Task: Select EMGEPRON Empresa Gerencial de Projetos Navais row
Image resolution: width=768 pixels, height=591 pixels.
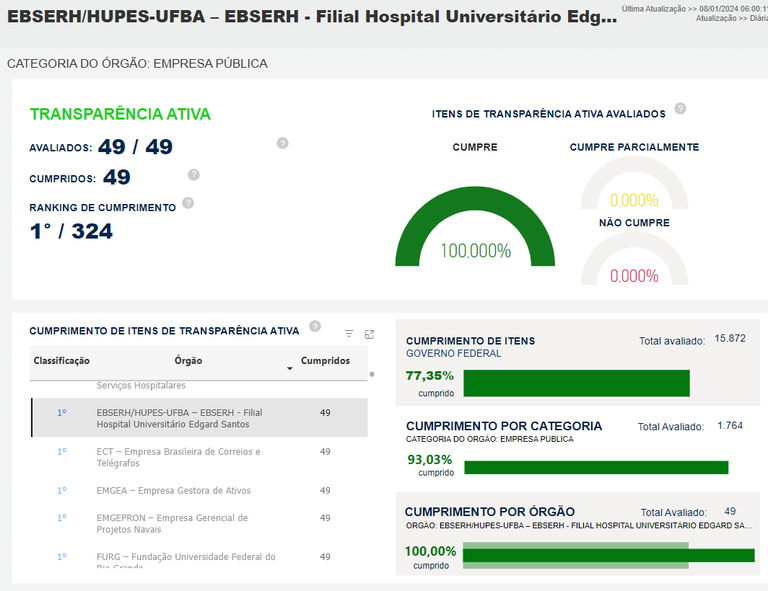Action: coord(199,523)
